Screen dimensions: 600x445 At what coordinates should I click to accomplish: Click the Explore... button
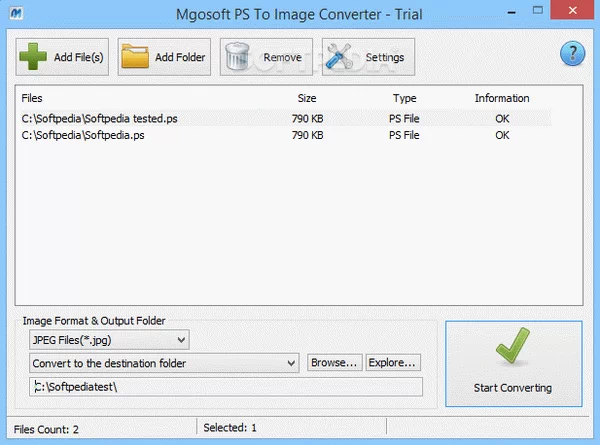coord(393,362)
